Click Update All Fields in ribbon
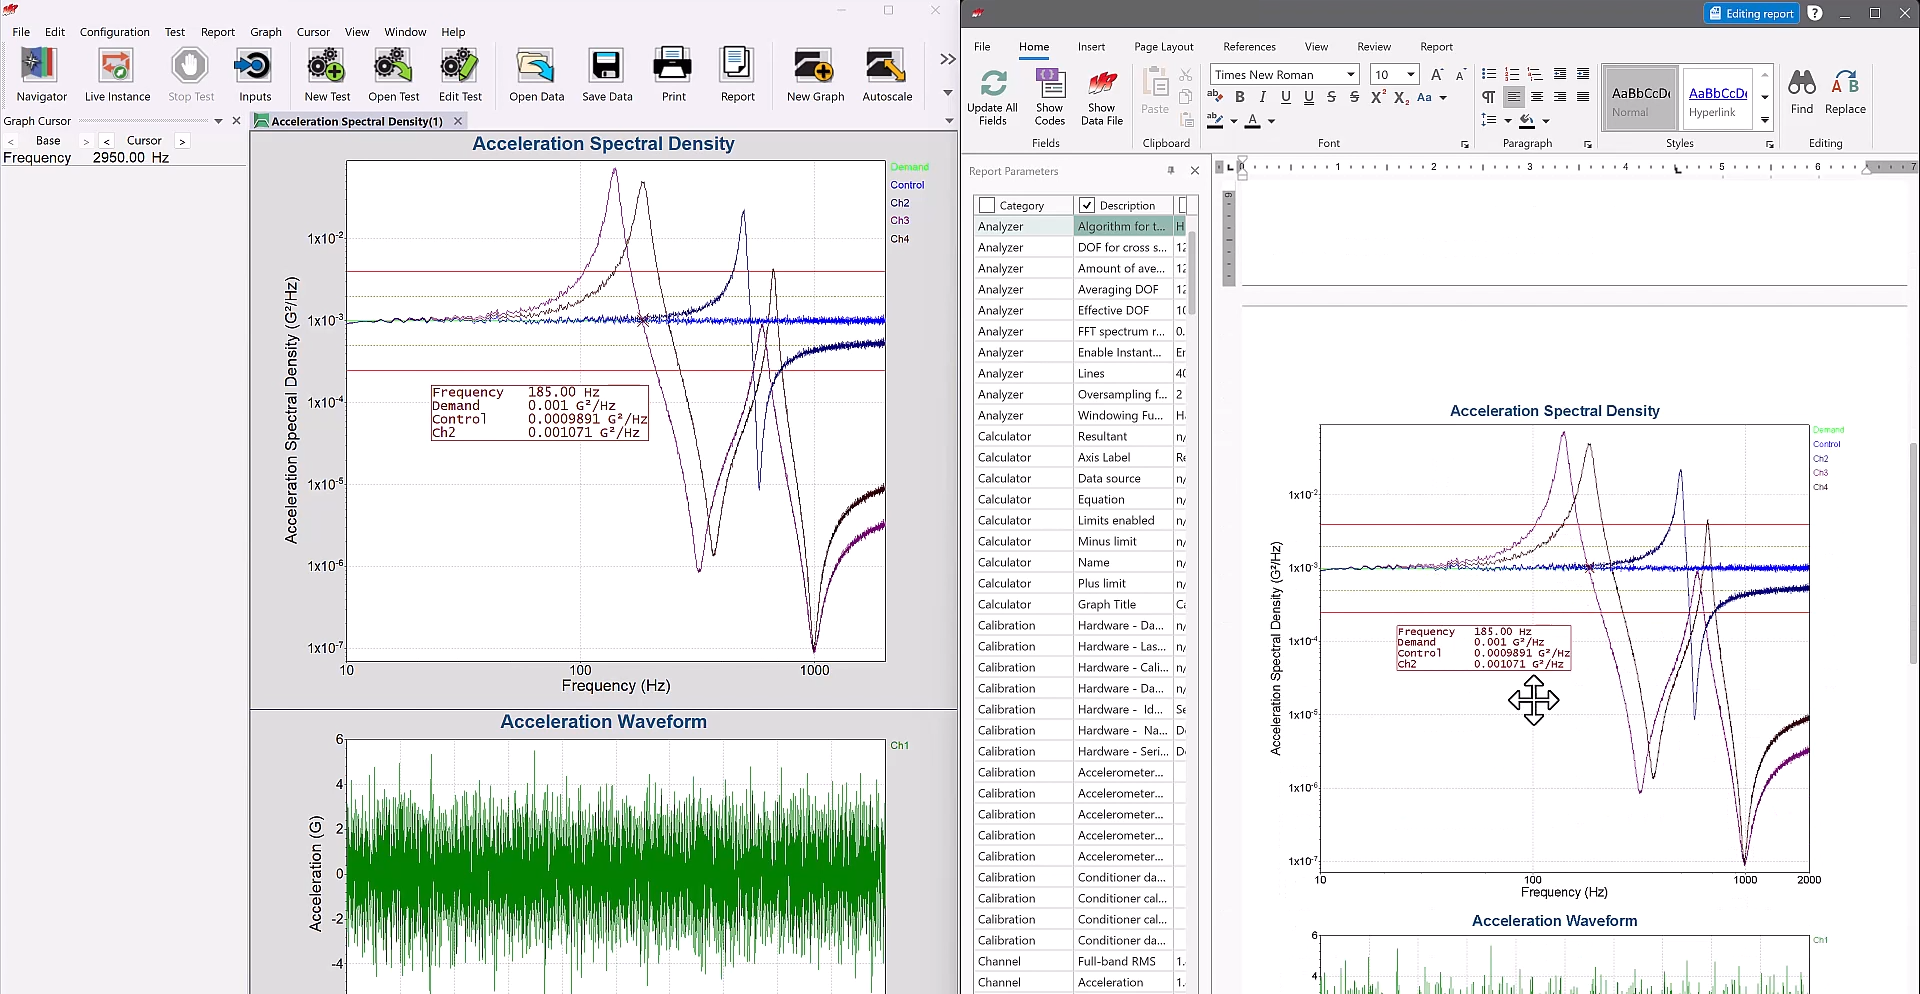 pos(992,96)
